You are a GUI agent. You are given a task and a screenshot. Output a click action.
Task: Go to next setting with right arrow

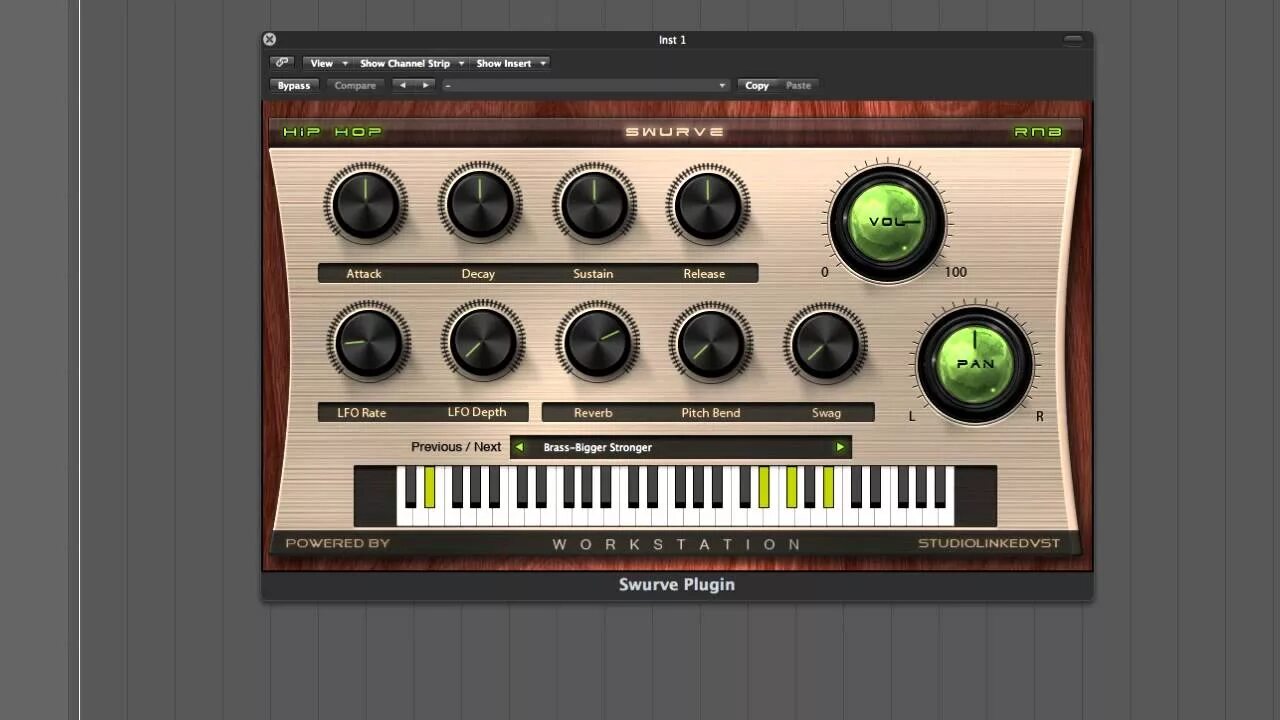pyautogui.click(x=425, y=85)
